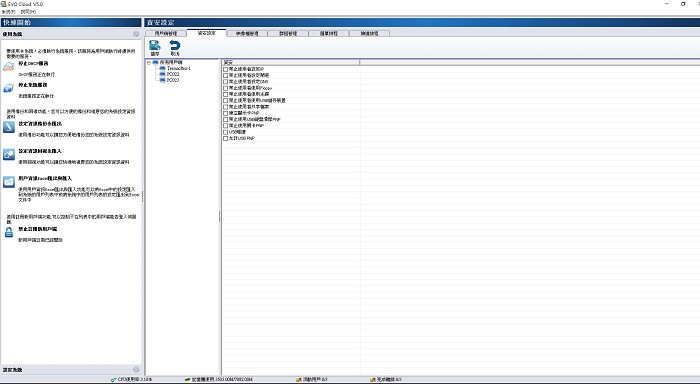Image resolution: width=700 pixels, height=384 pixels.
Task: Click the Excel export/import user data icon
Action: [9, 182]
